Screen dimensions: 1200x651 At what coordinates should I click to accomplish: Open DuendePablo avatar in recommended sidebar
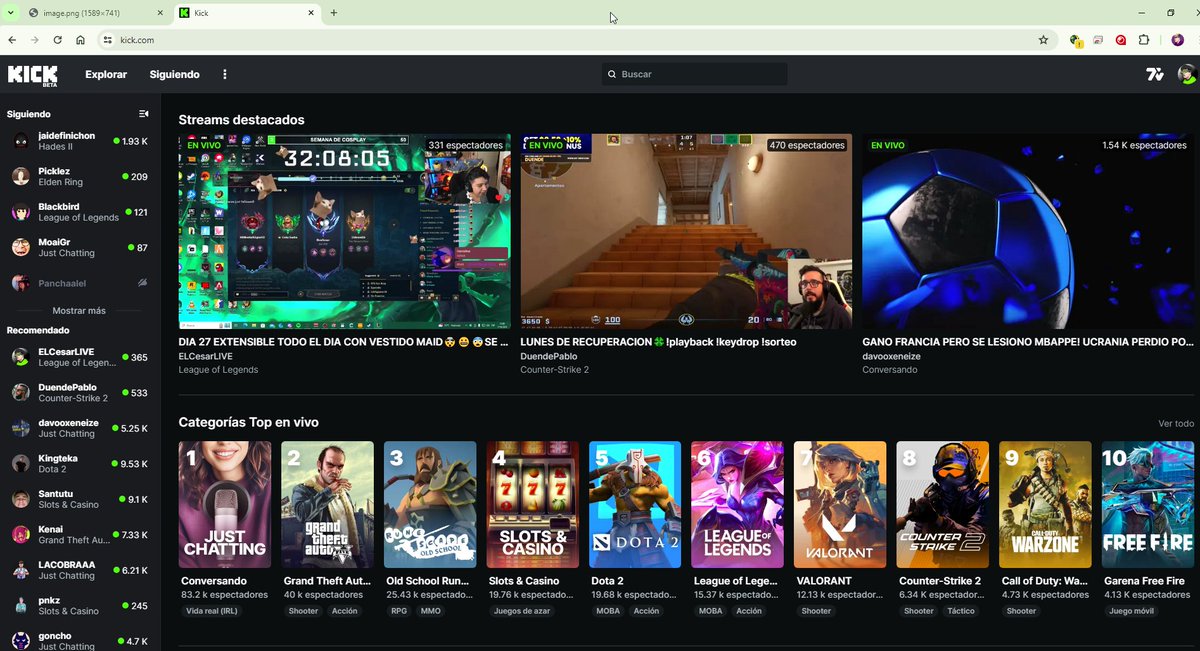pyautogui.click(x=20, y=393)
